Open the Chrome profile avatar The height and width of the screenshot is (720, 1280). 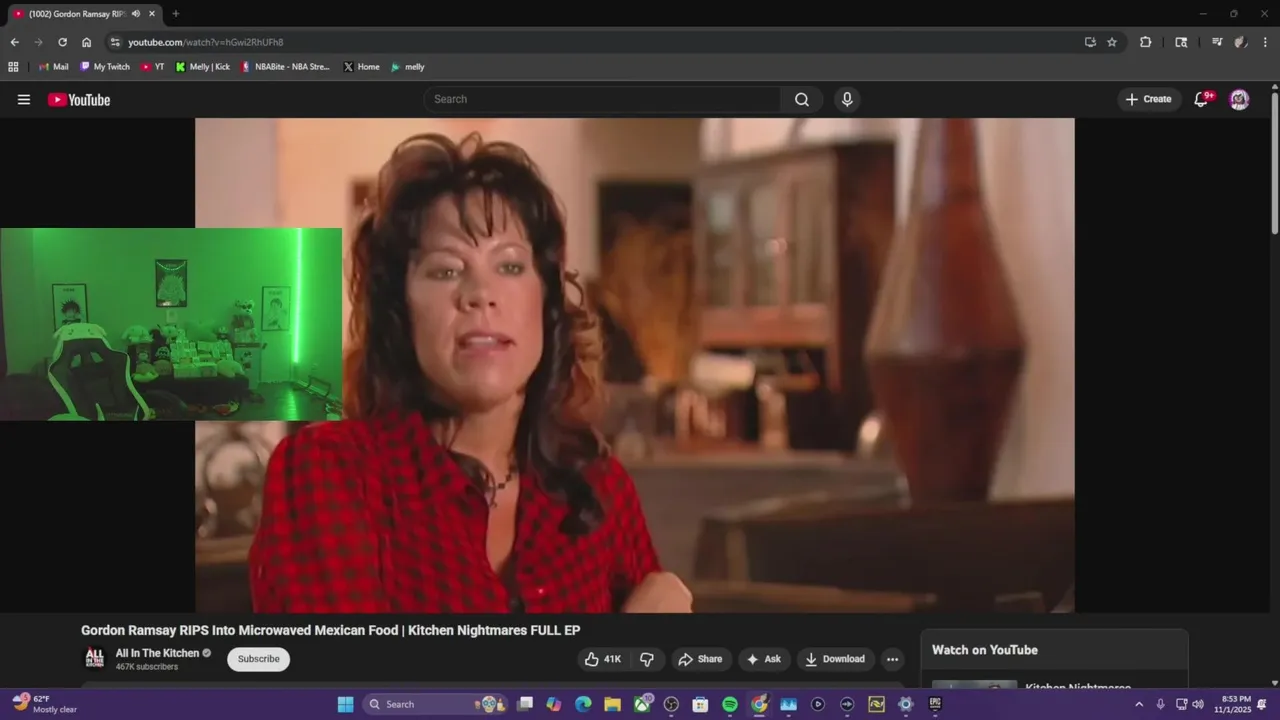click(x=1241, y=42)
